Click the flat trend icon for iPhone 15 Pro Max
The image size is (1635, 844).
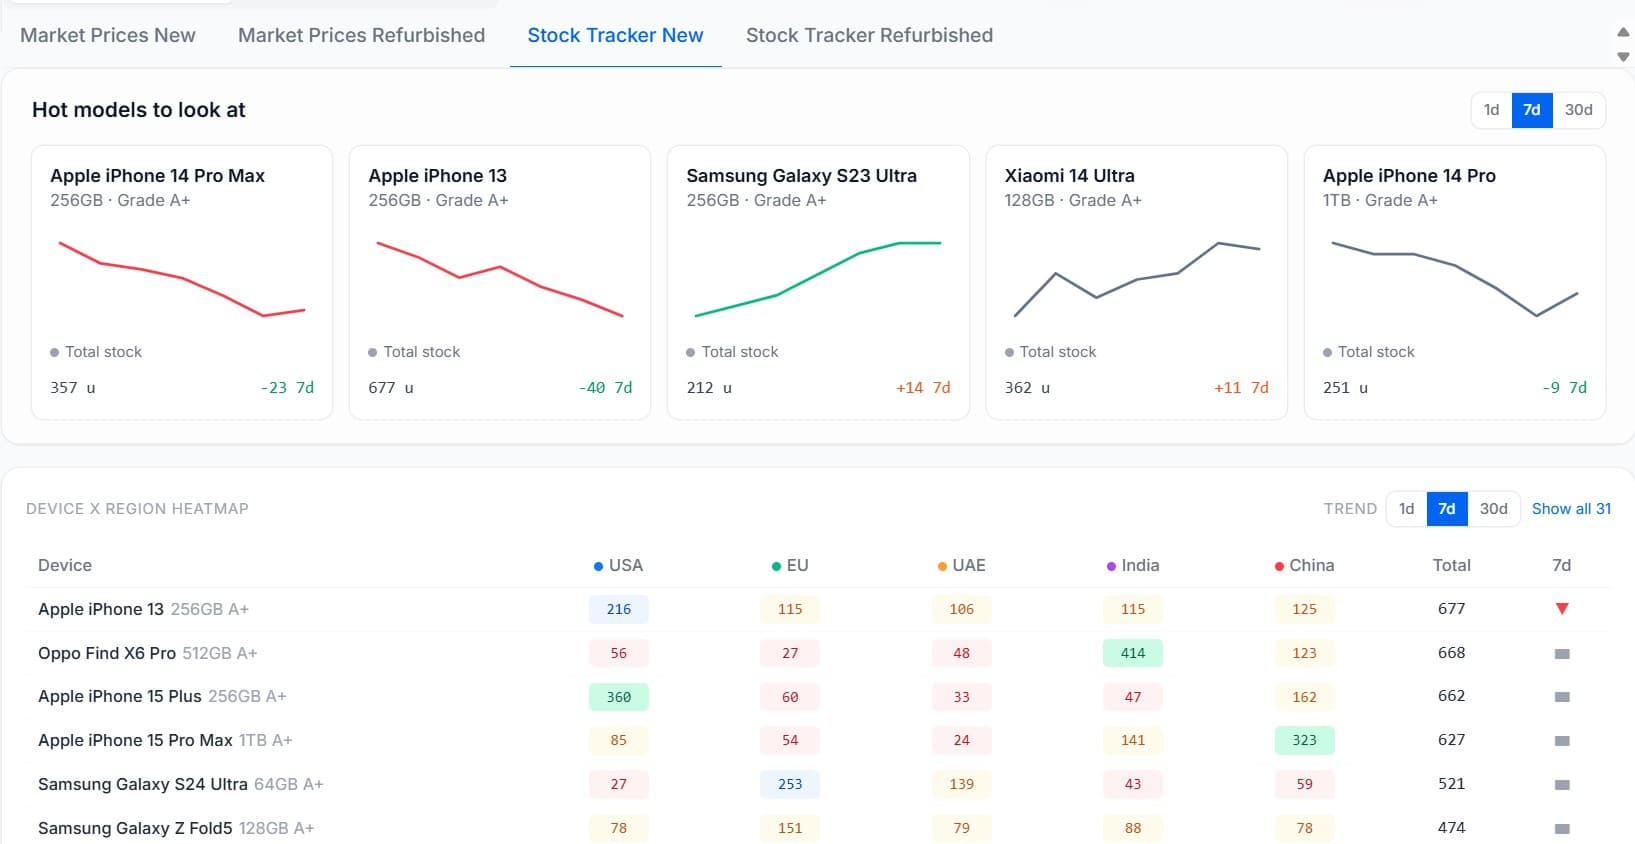tap(1562, 741)
